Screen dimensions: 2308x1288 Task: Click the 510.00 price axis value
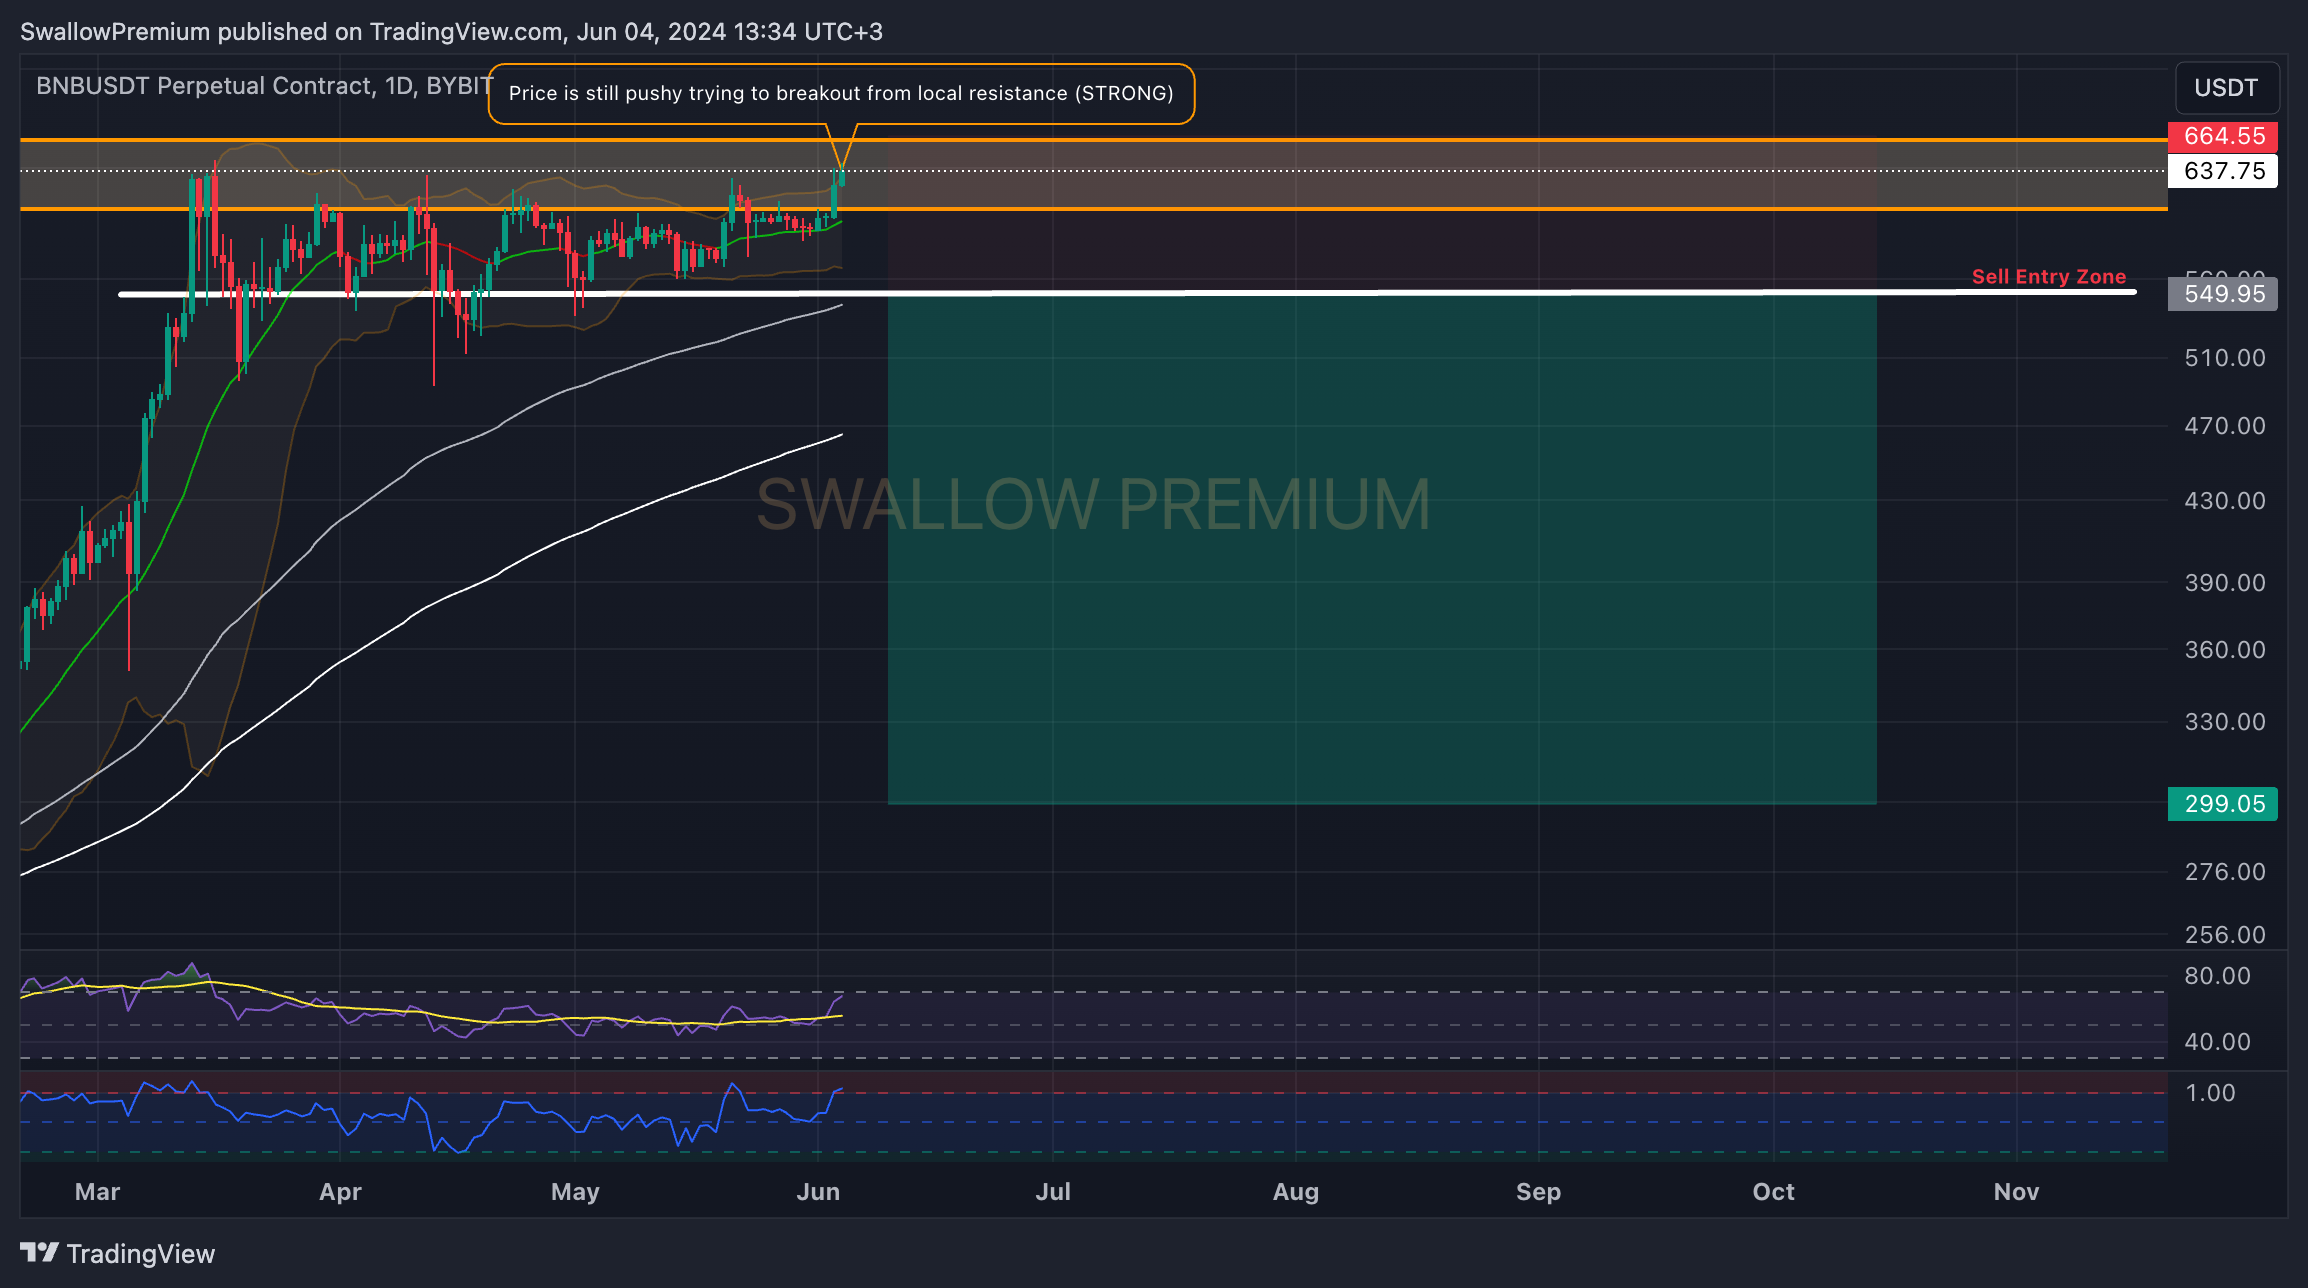[x=2225, y=358]
